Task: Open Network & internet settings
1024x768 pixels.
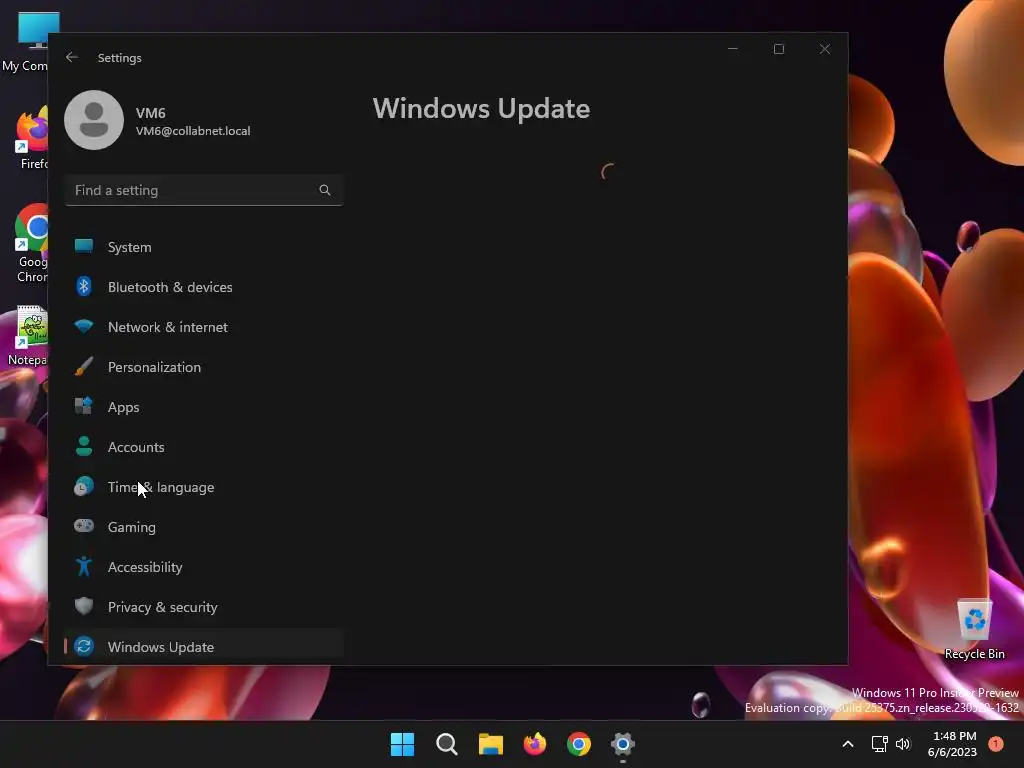Action: pyautogui.click(x=204, y=327)
